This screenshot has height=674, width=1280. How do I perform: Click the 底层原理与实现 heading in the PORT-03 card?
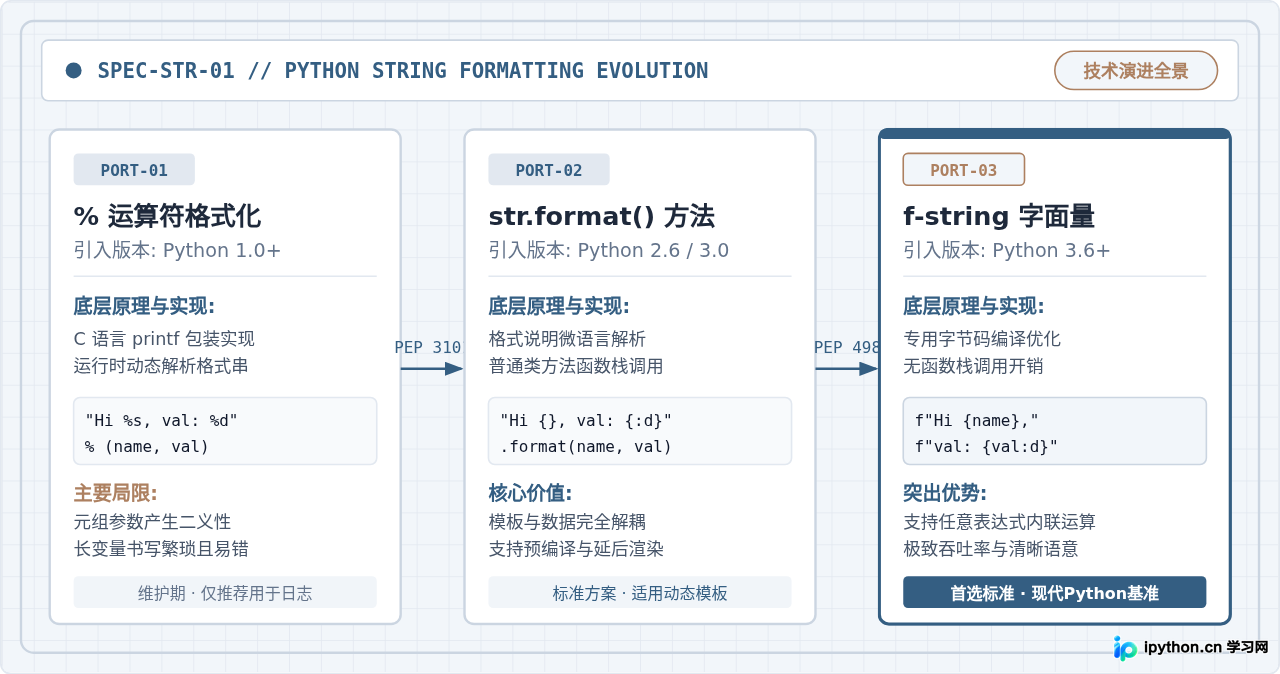pyautogui.click(x=974, y=306)
